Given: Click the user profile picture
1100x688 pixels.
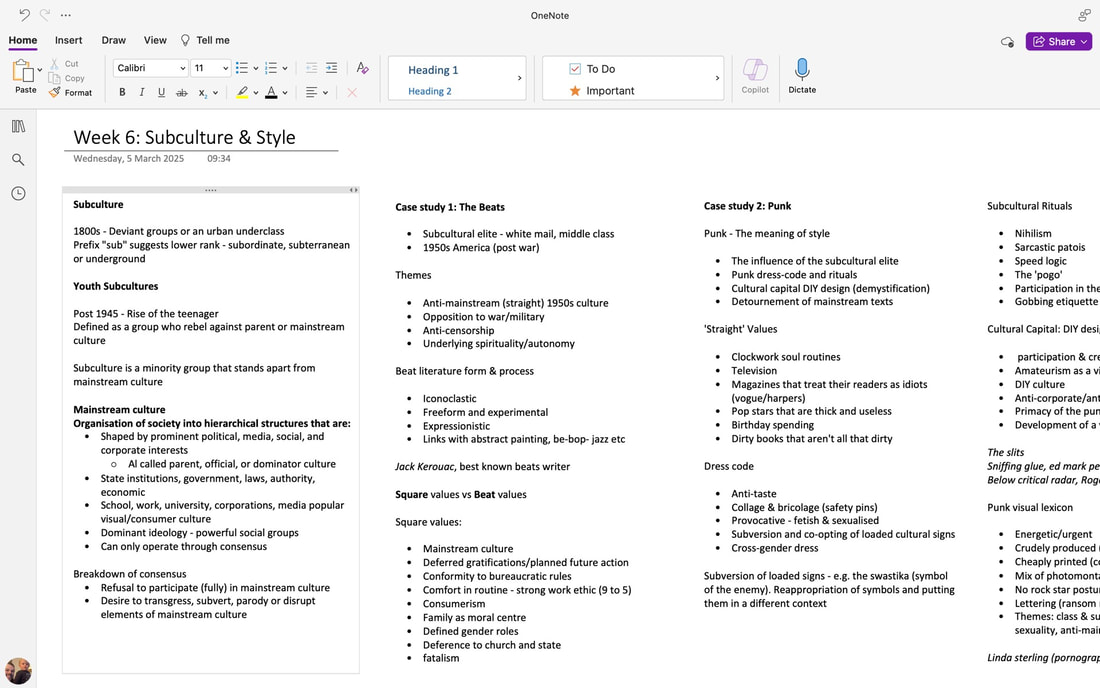Looking at the screenshot, I should point(18,671).
